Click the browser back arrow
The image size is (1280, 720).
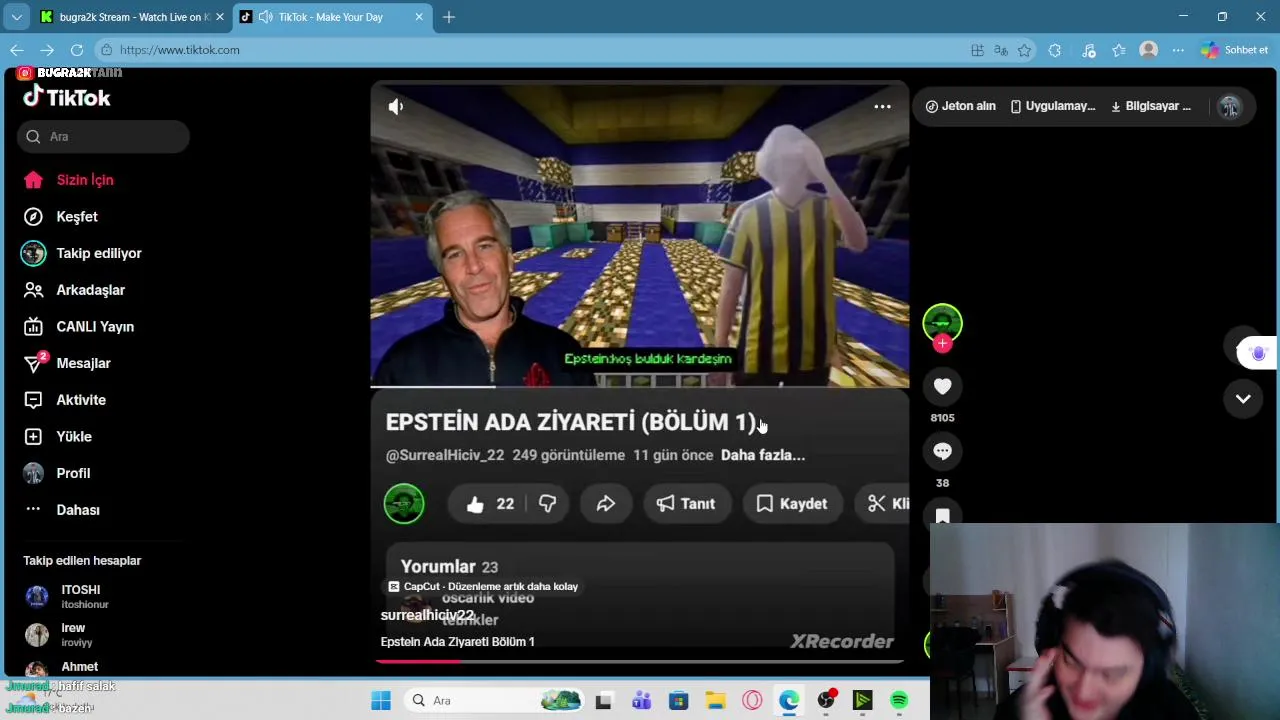pyautogui.click(x=17, y=50)
